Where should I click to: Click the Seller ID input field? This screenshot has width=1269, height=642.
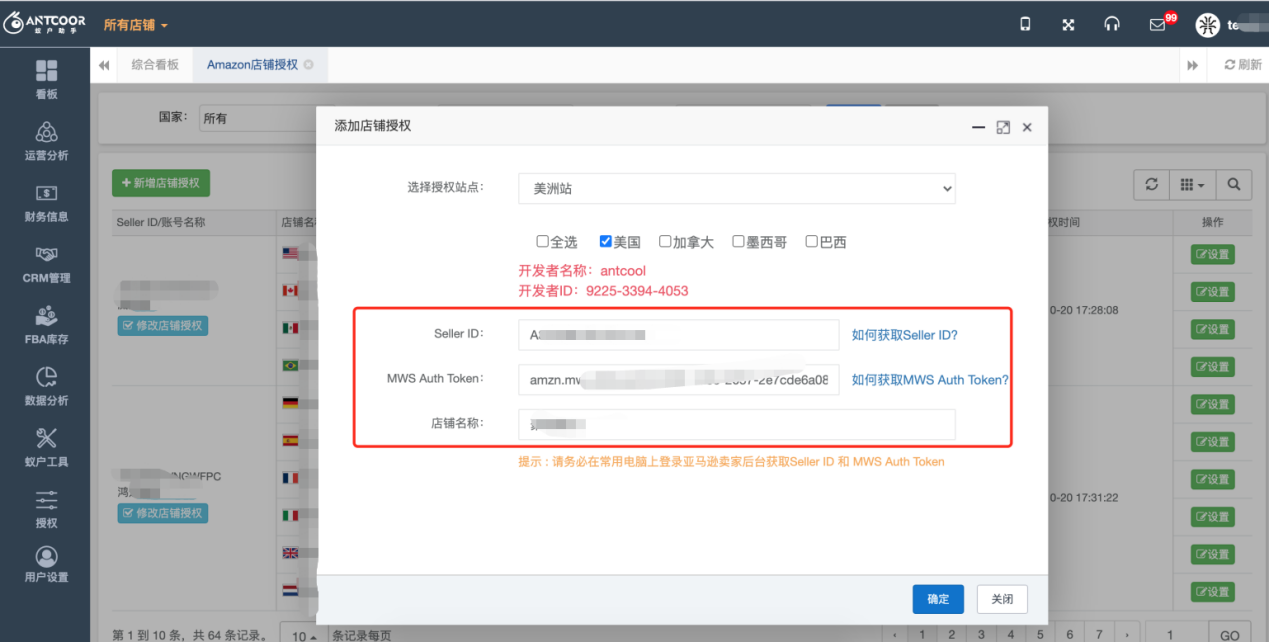coord(678,335)
